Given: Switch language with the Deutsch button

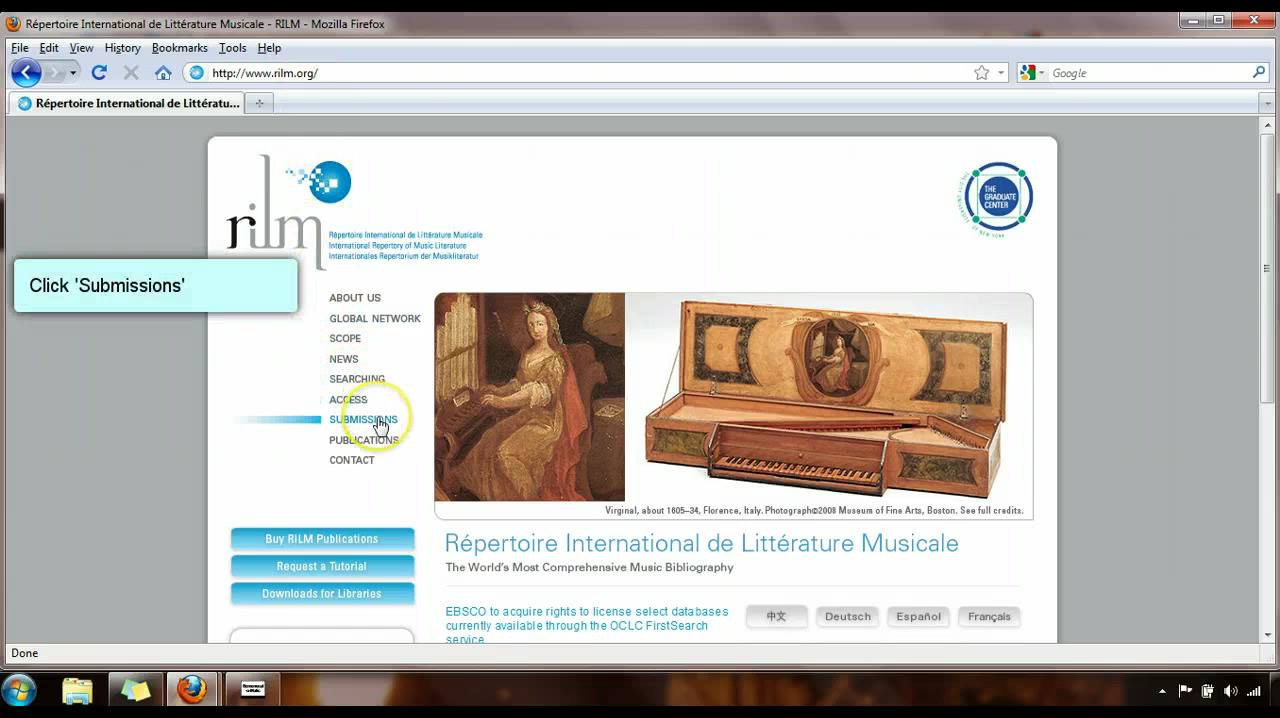Looking at the screenshot, I should pos(848,616).
